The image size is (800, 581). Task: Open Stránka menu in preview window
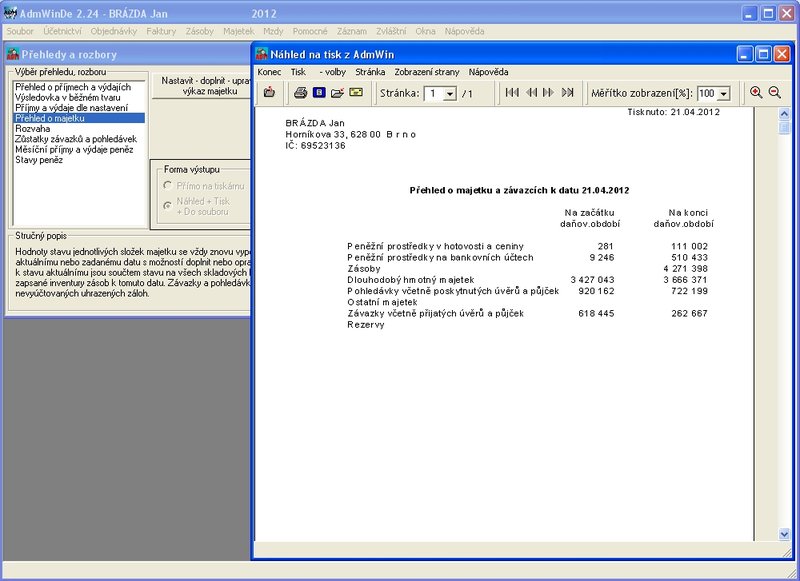coord(370,72)
